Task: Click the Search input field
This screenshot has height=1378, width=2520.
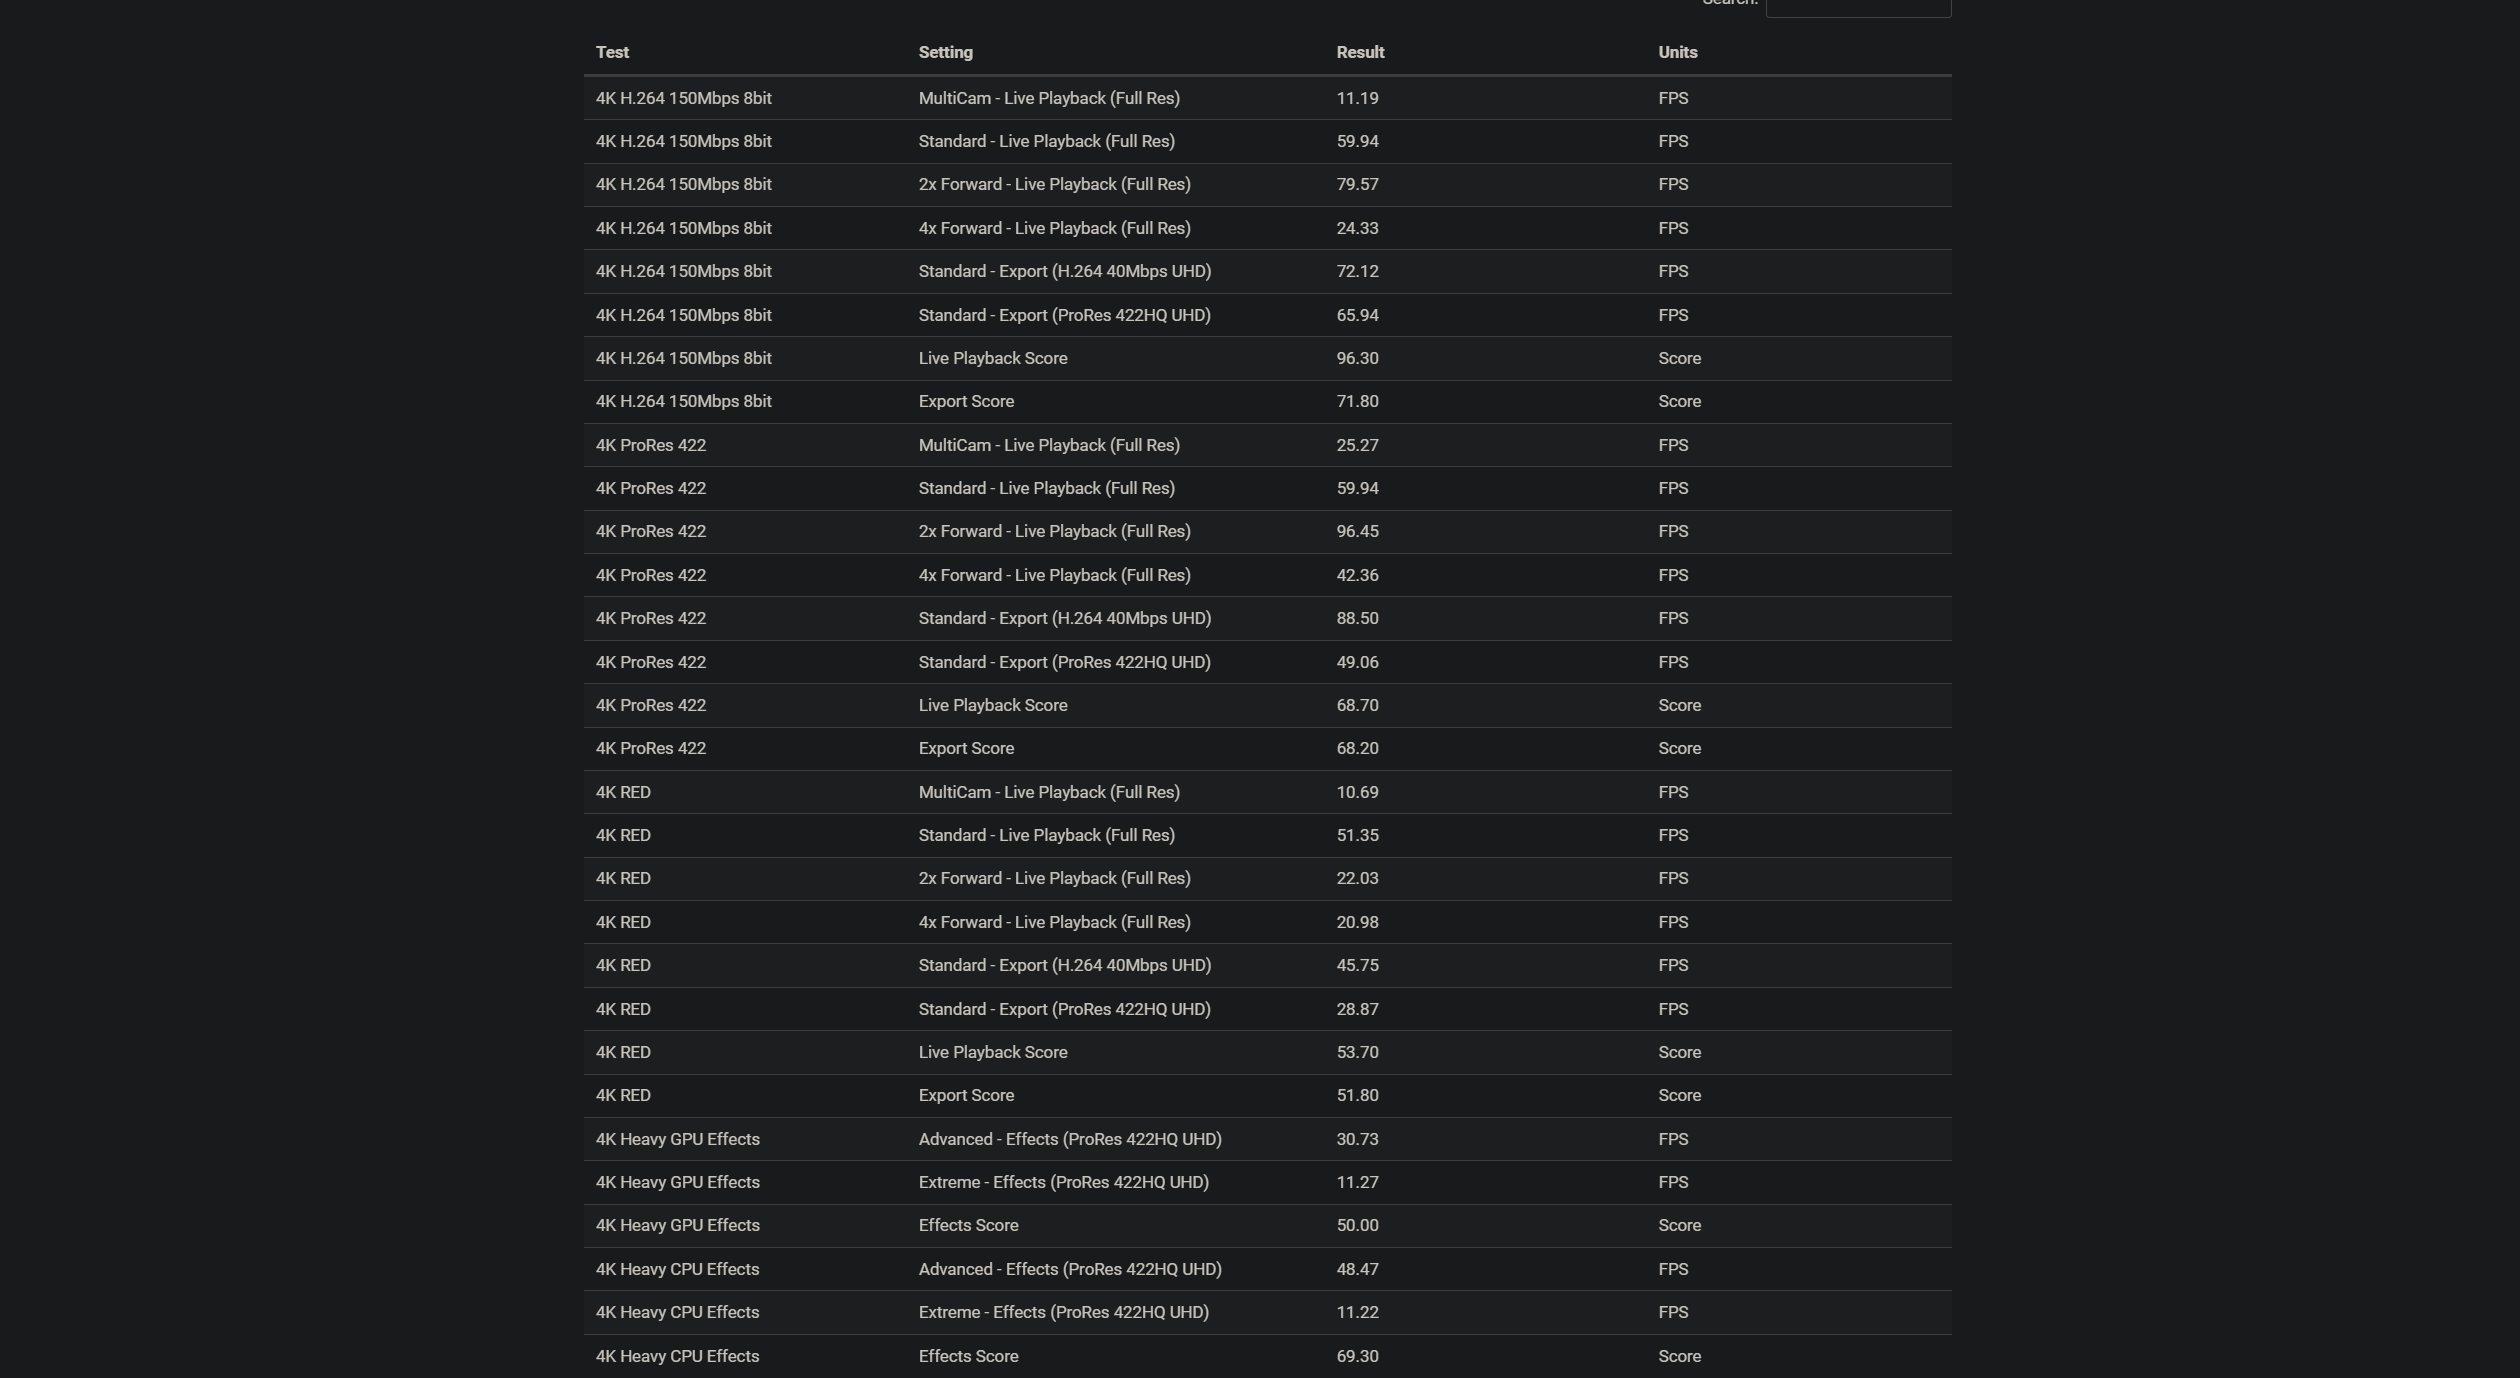Action: [x=1857, y=7]
